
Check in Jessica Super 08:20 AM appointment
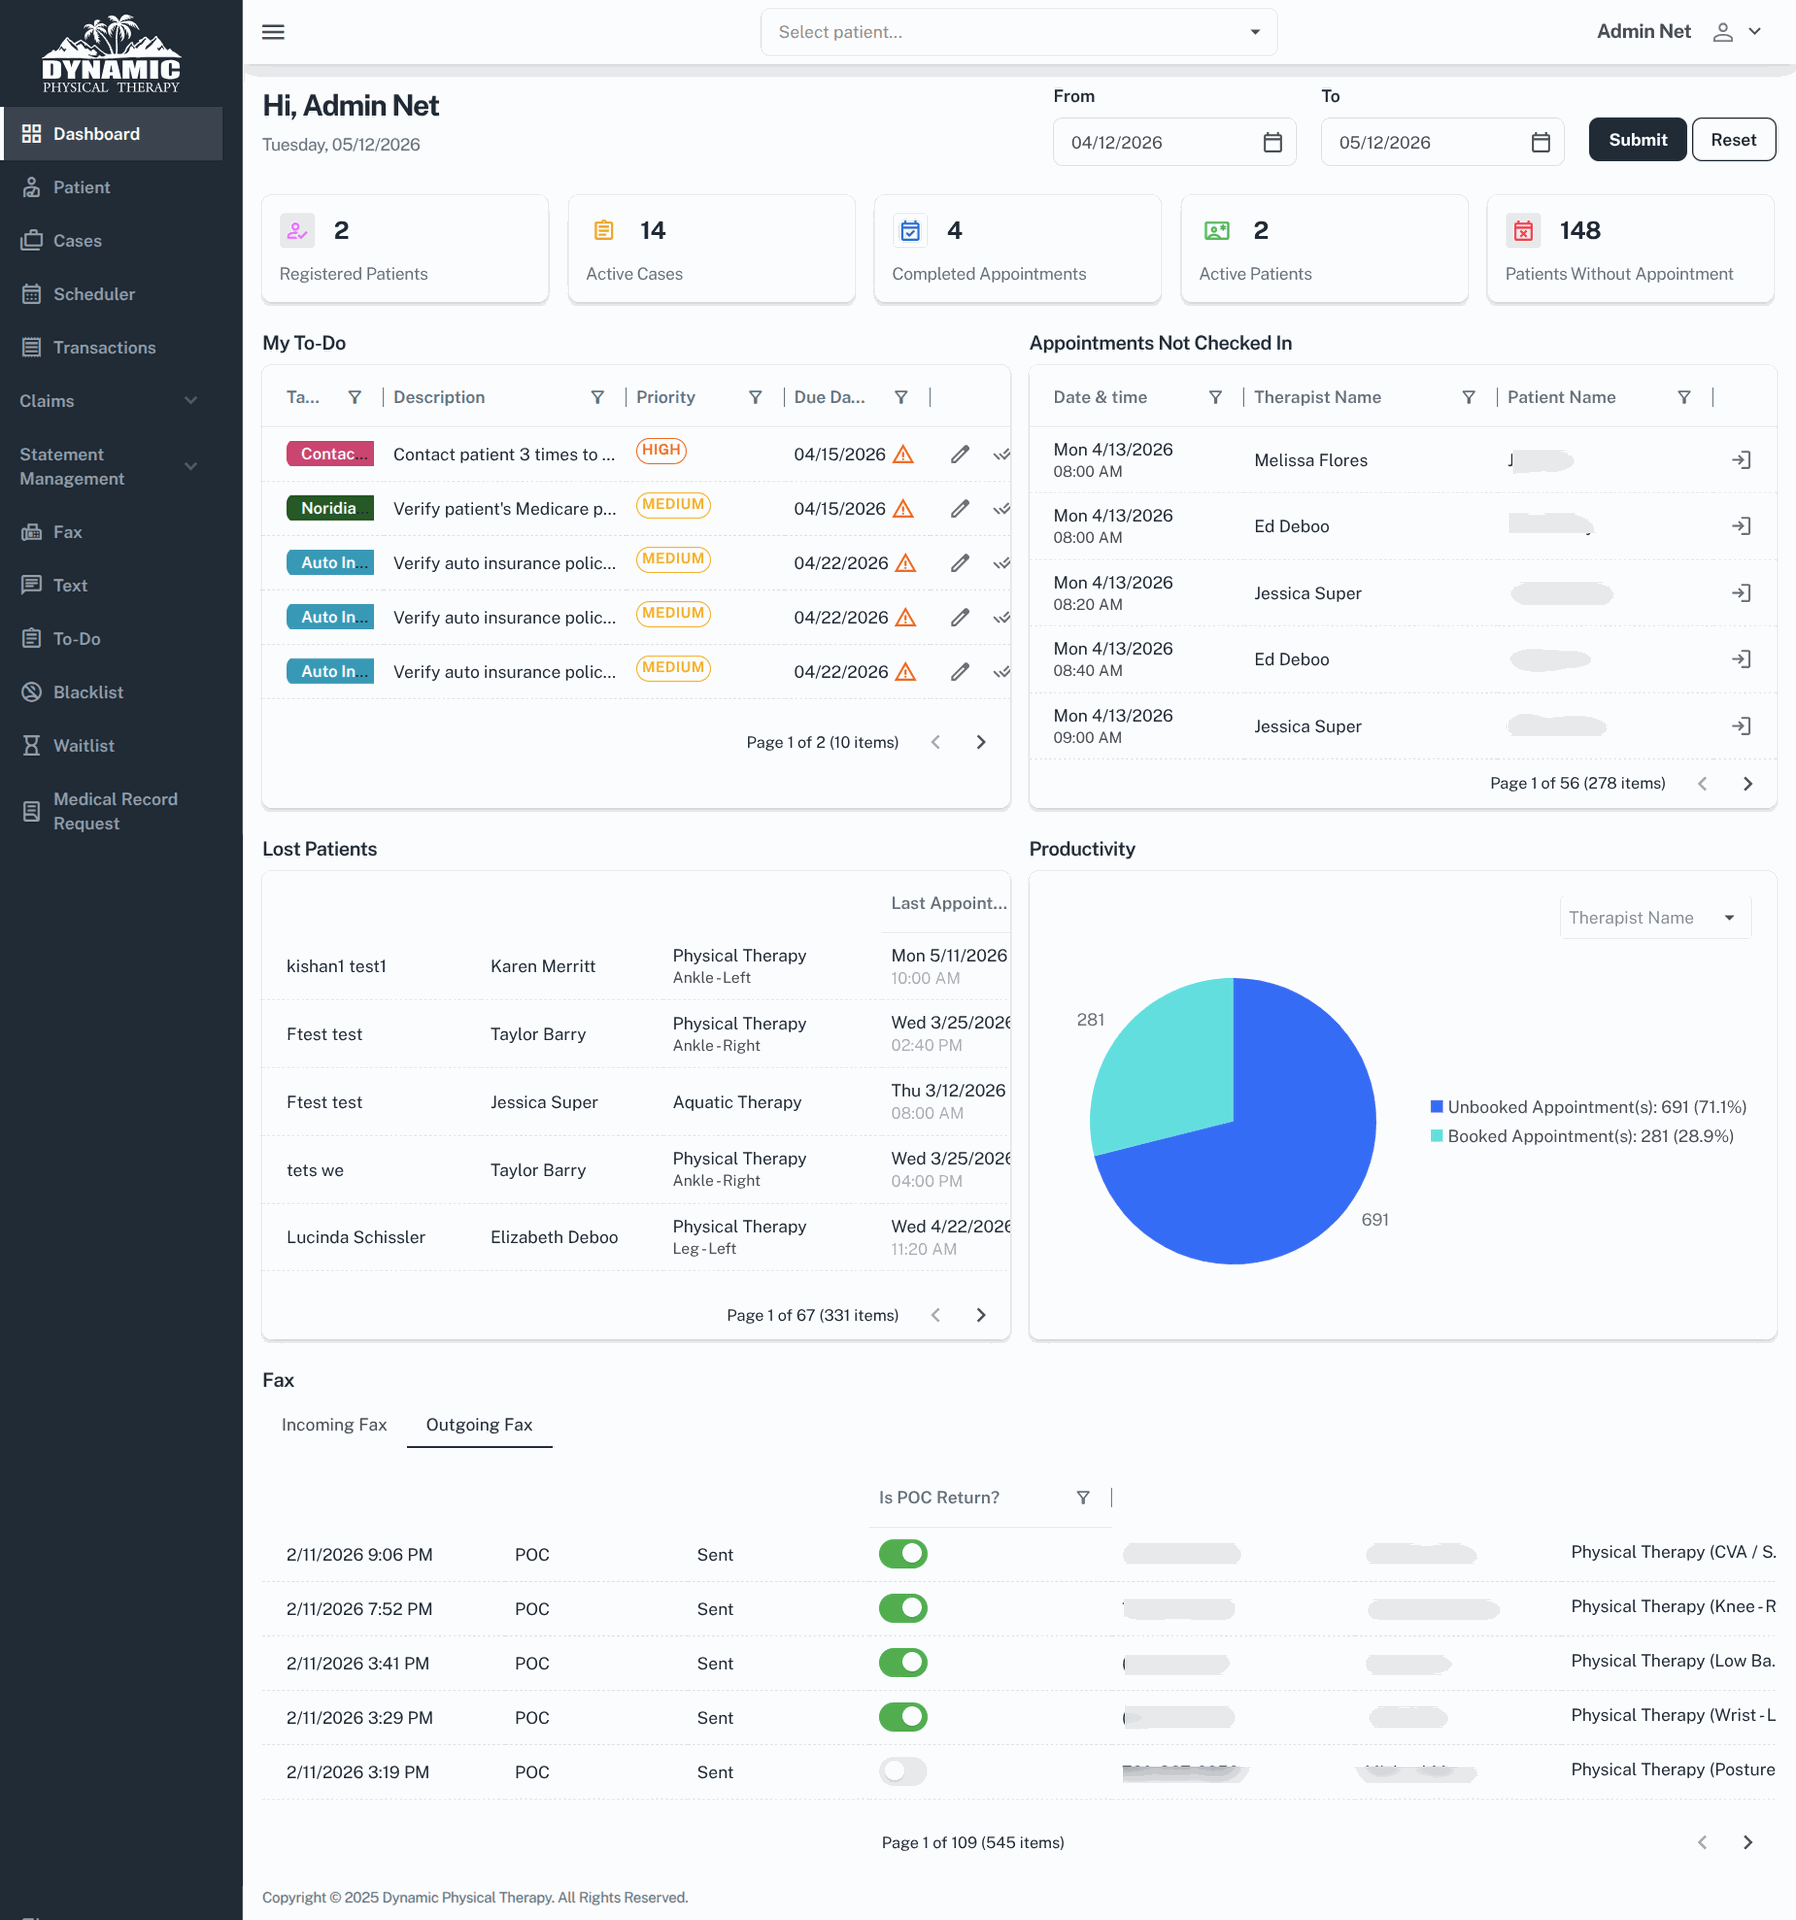click(1741, 593)
